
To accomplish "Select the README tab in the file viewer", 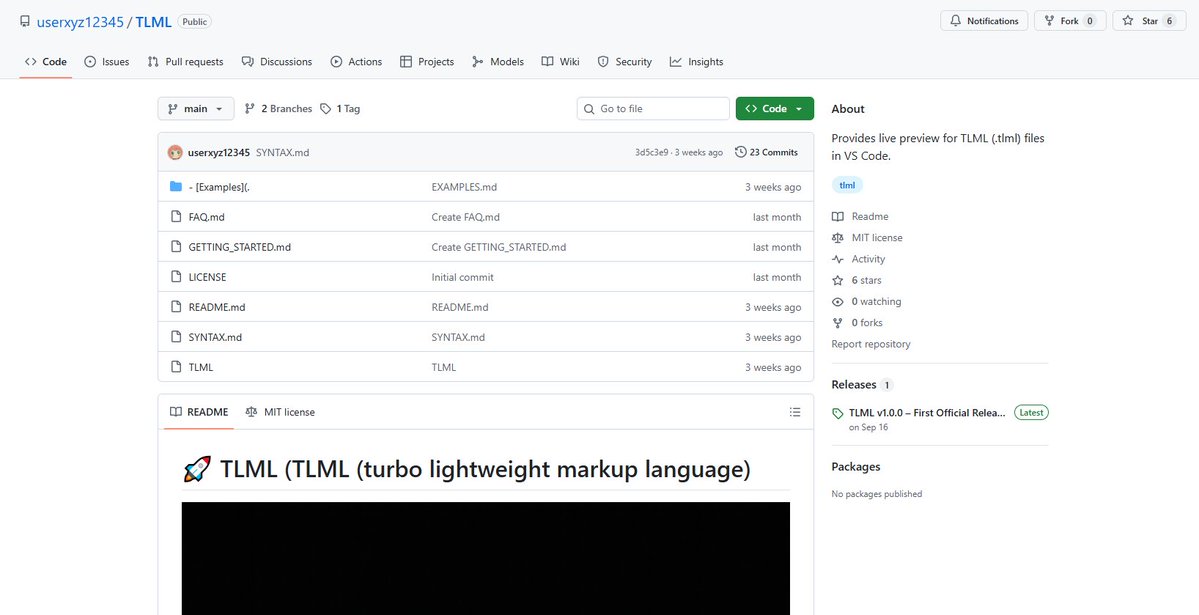I will click(x=199, y=412).
